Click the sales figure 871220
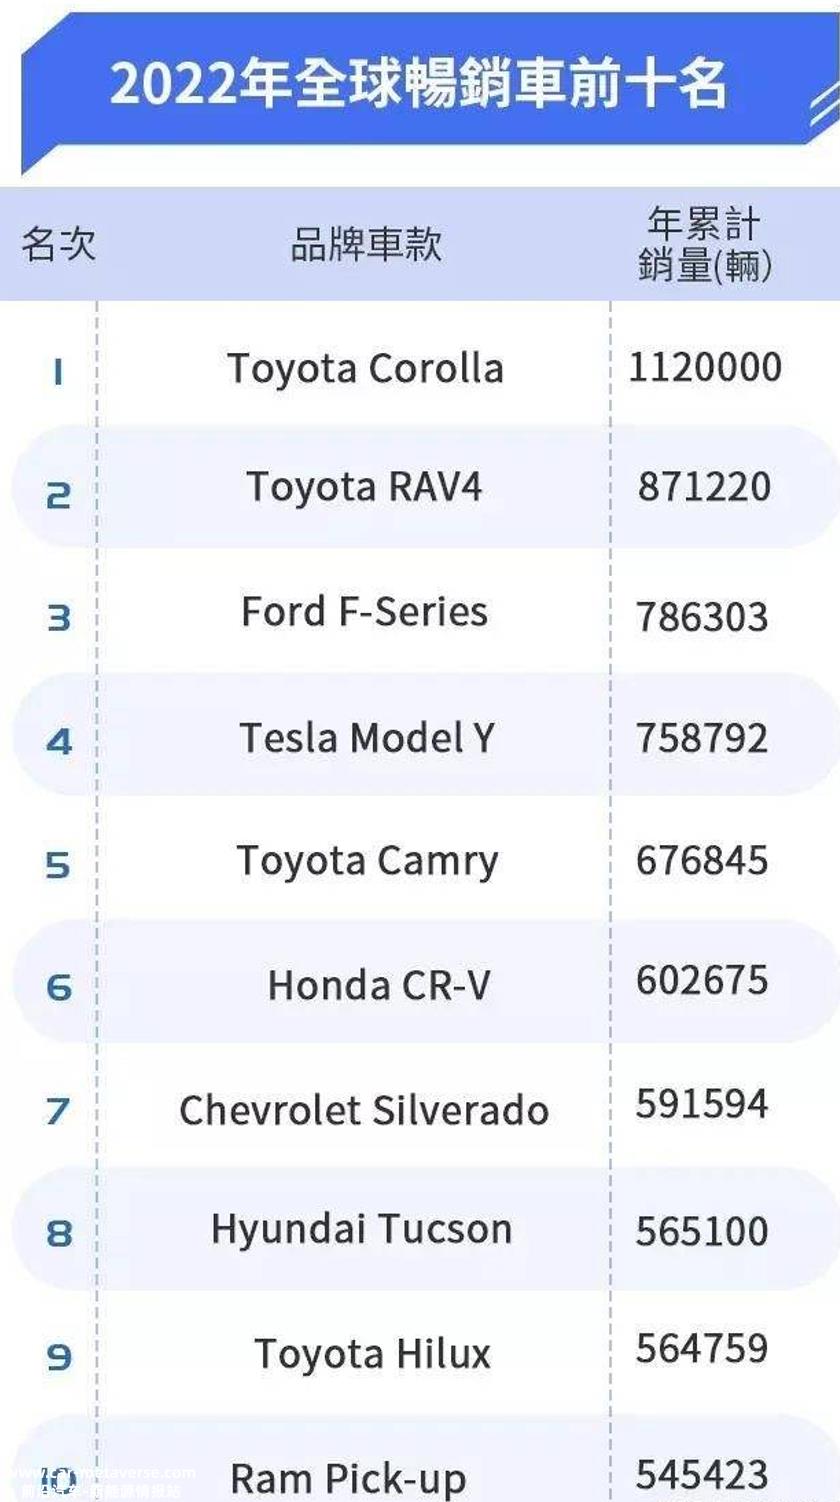 click(x=705, y=487)
